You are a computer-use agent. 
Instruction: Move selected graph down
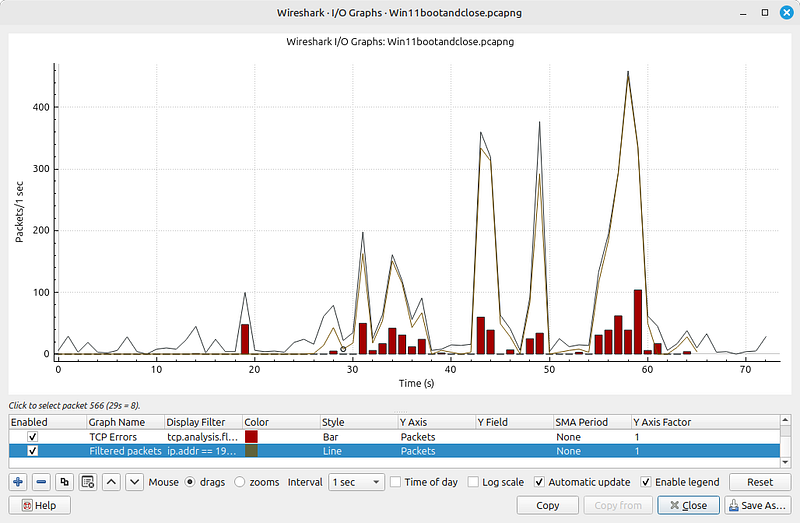pos(134,482)
